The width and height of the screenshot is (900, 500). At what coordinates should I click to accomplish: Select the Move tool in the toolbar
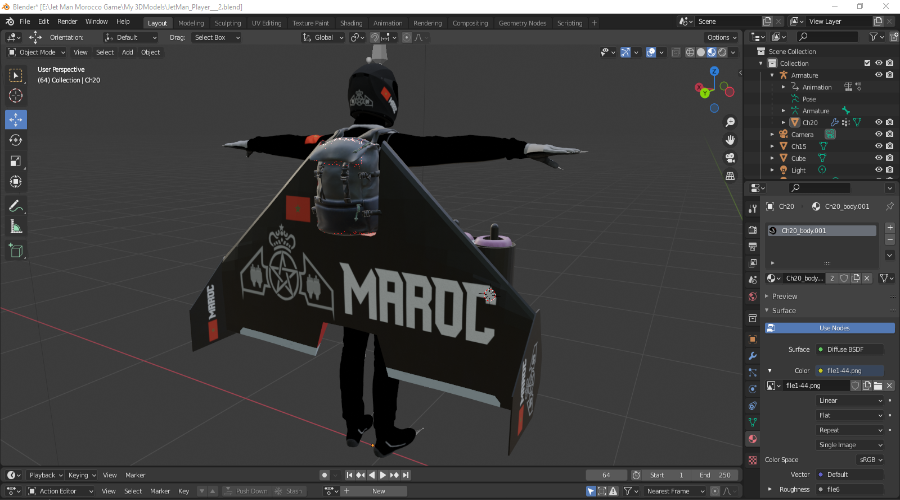(x=16, y=119)
